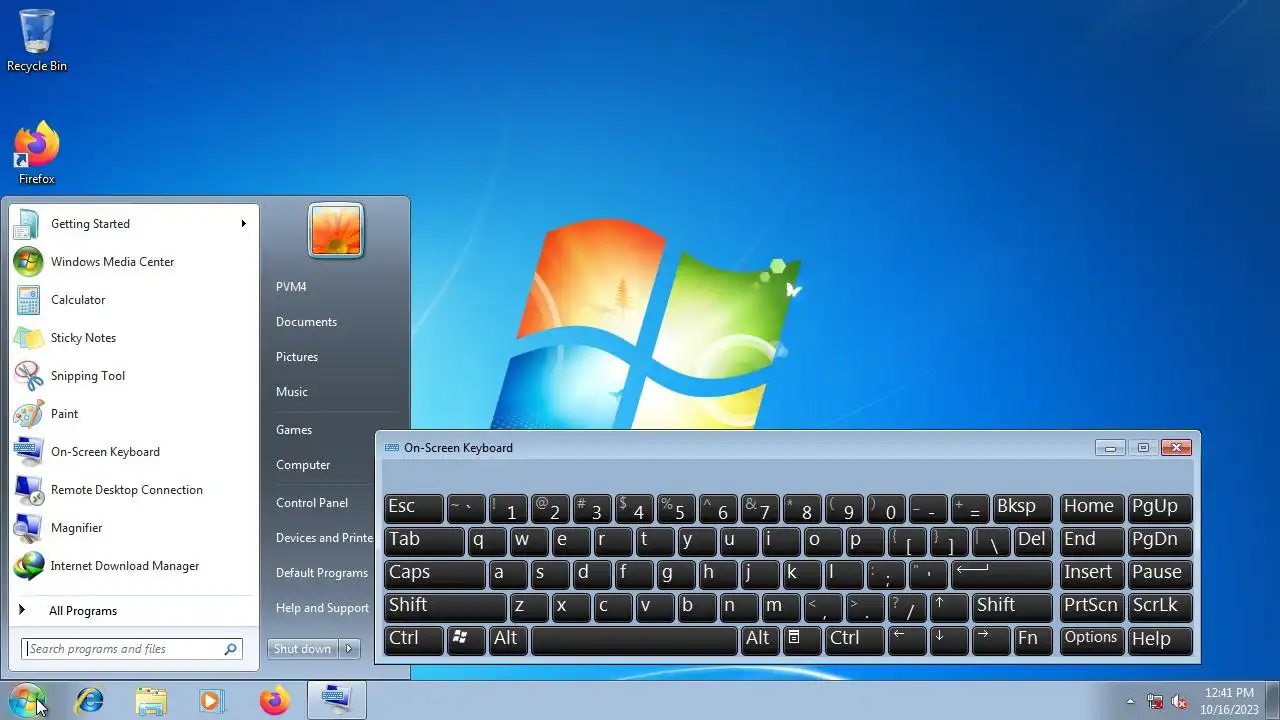The height and width of the screenshot is (720, 1280).
Task: Click the user account picture
Action: [x=336, y=231]
